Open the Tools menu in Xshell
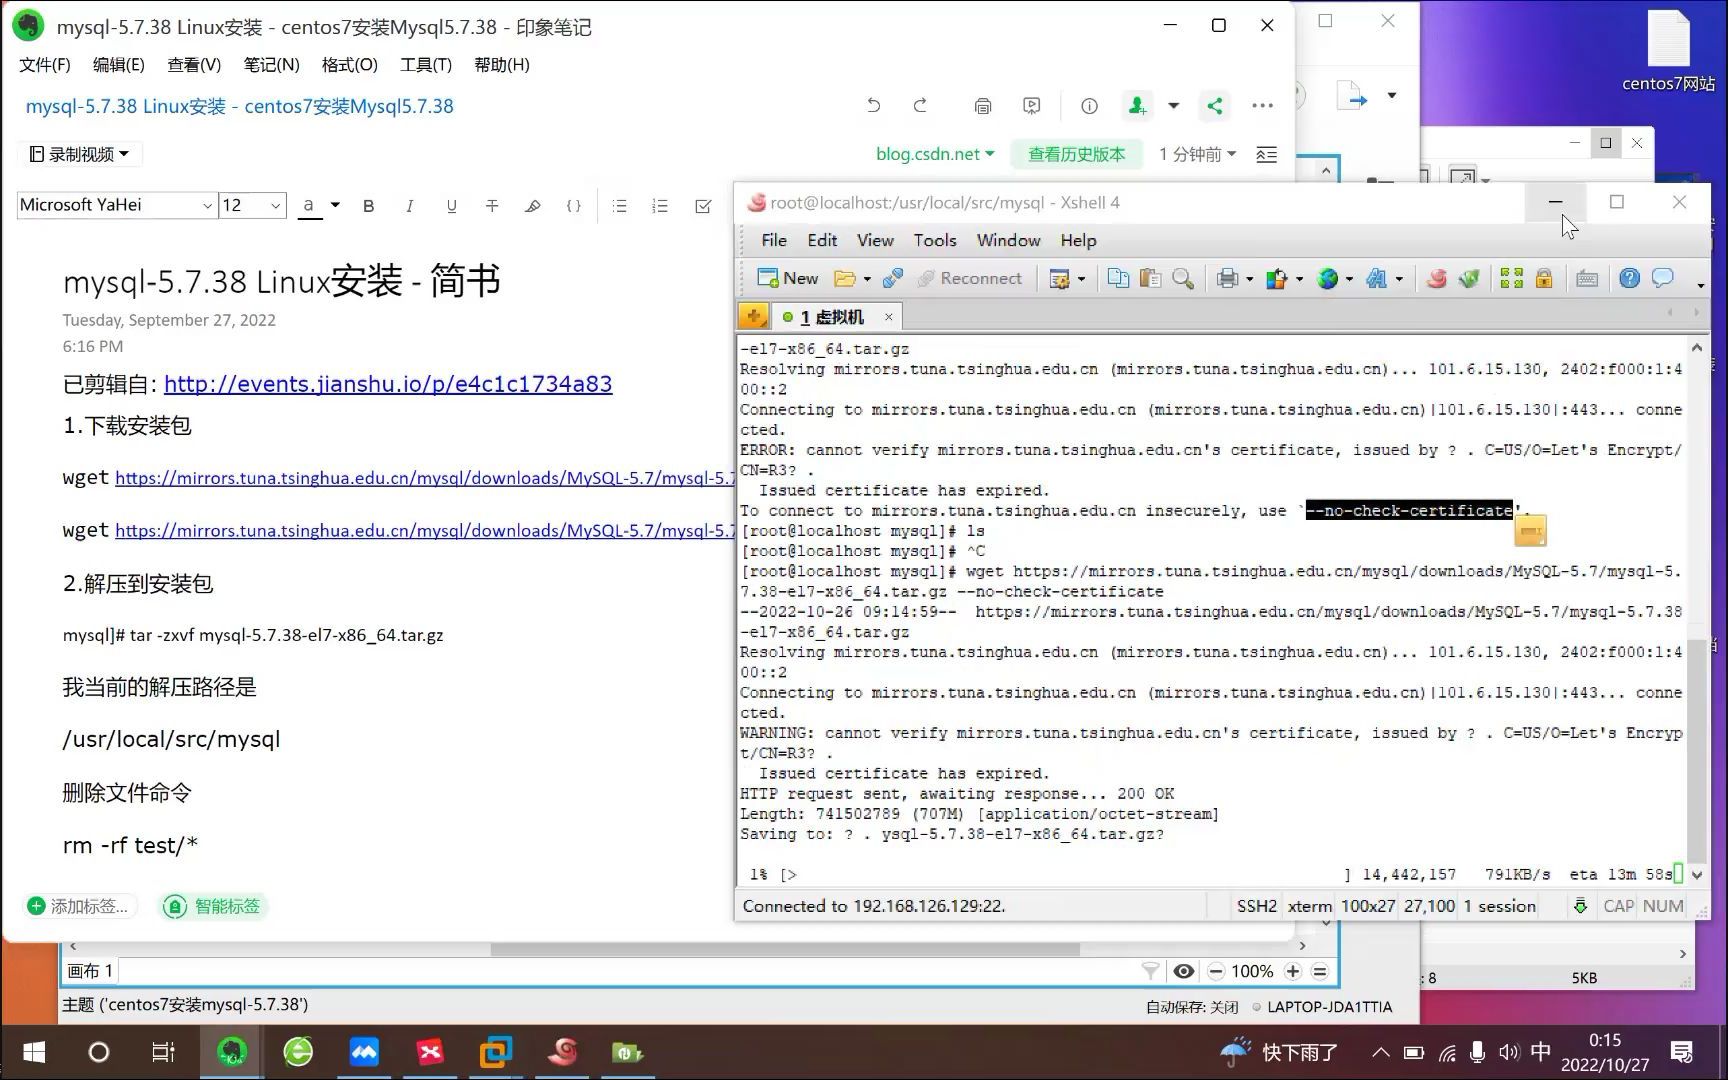The width and height of the screenshot is (1728, 1080). pos(935,240)
